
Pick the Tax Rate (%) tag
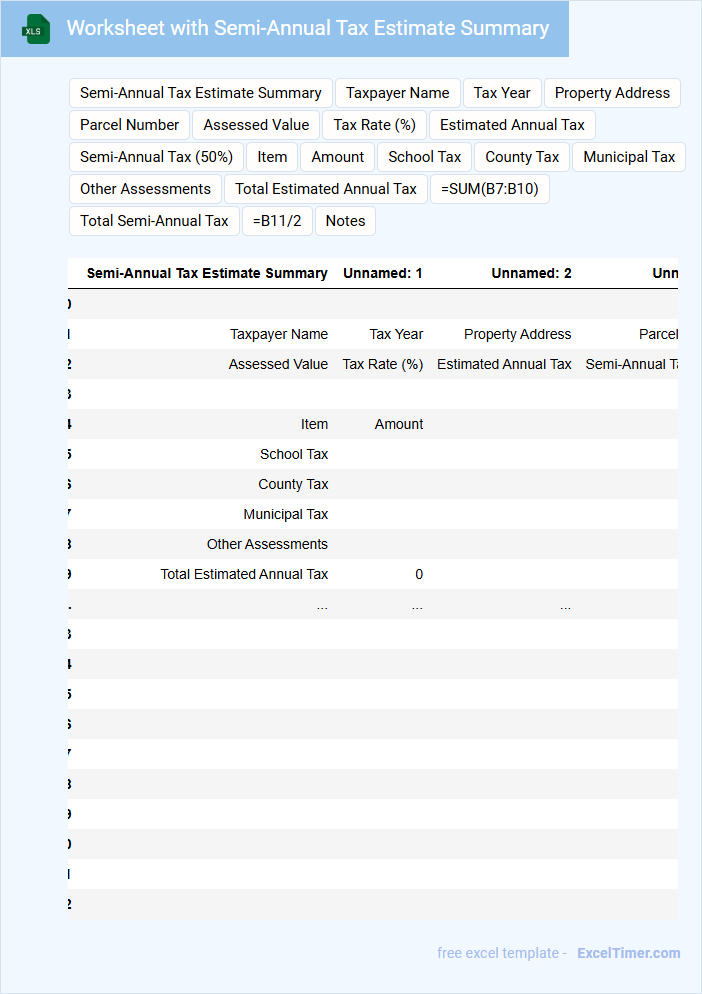click(x=375, y=125)
